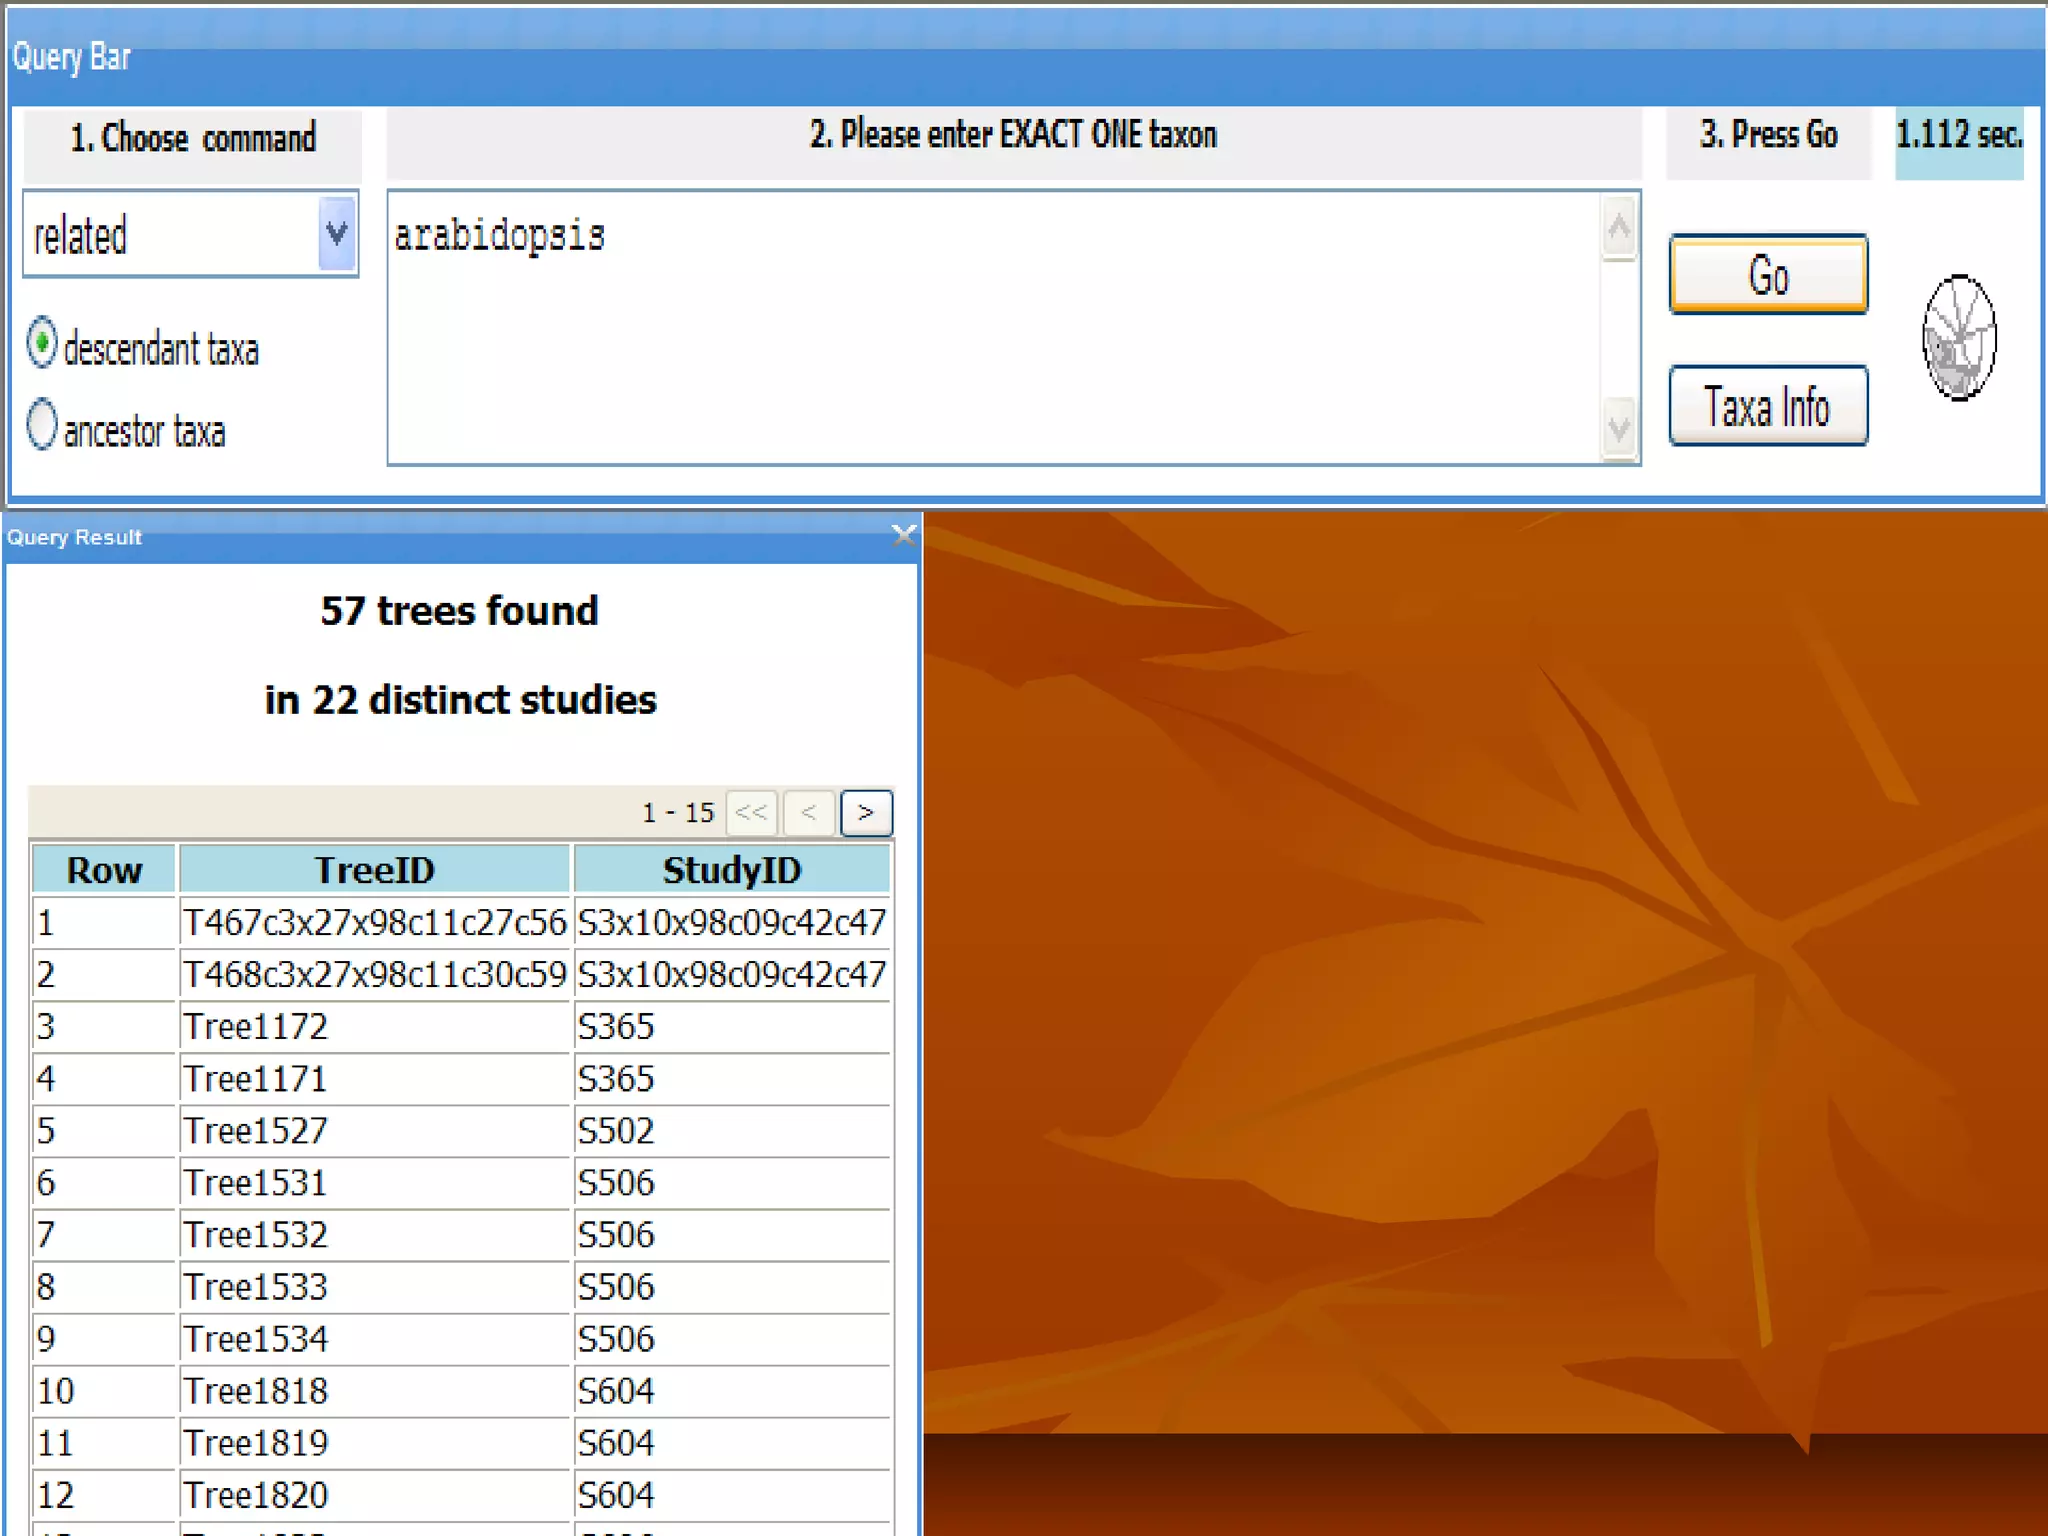Select Tree1818 in row 10
2048x1536 pixels.
point(256,1390)
